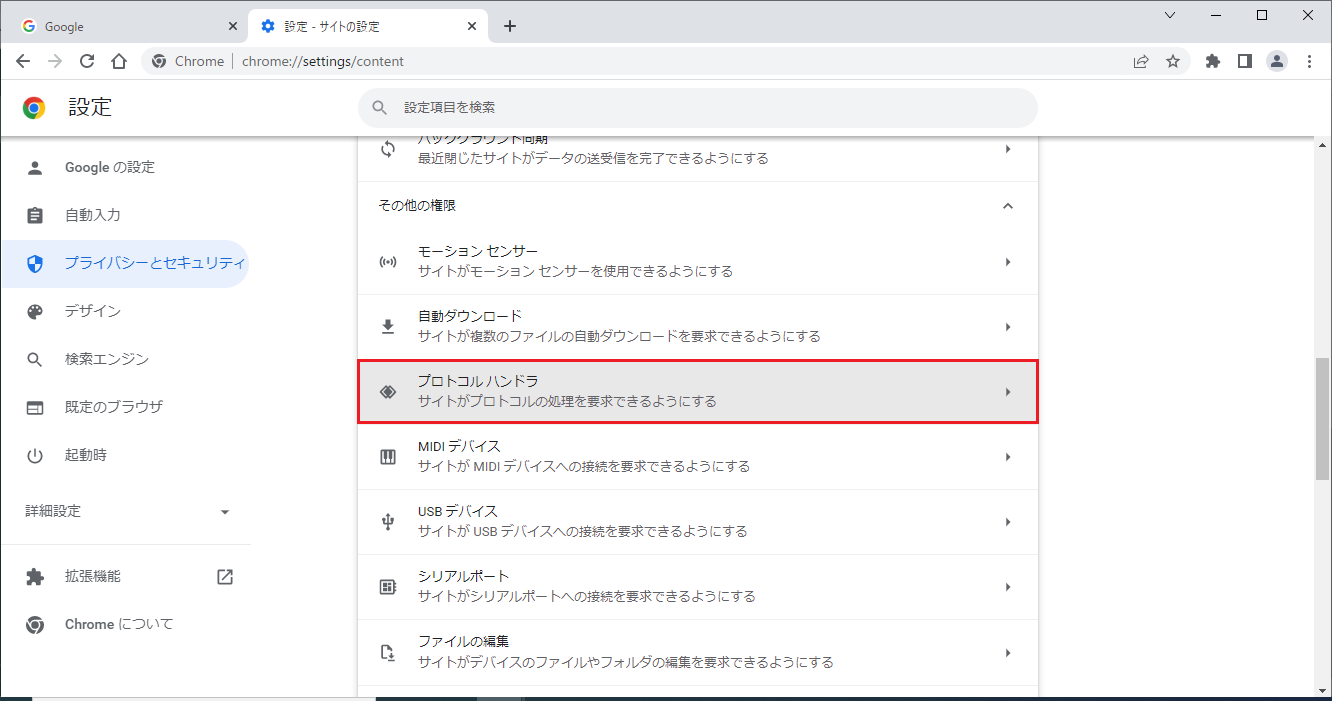The height and width of the screenshot is (701, 1332).
Task: Open the extensions puzzle piece icon
Action: 1213,61
